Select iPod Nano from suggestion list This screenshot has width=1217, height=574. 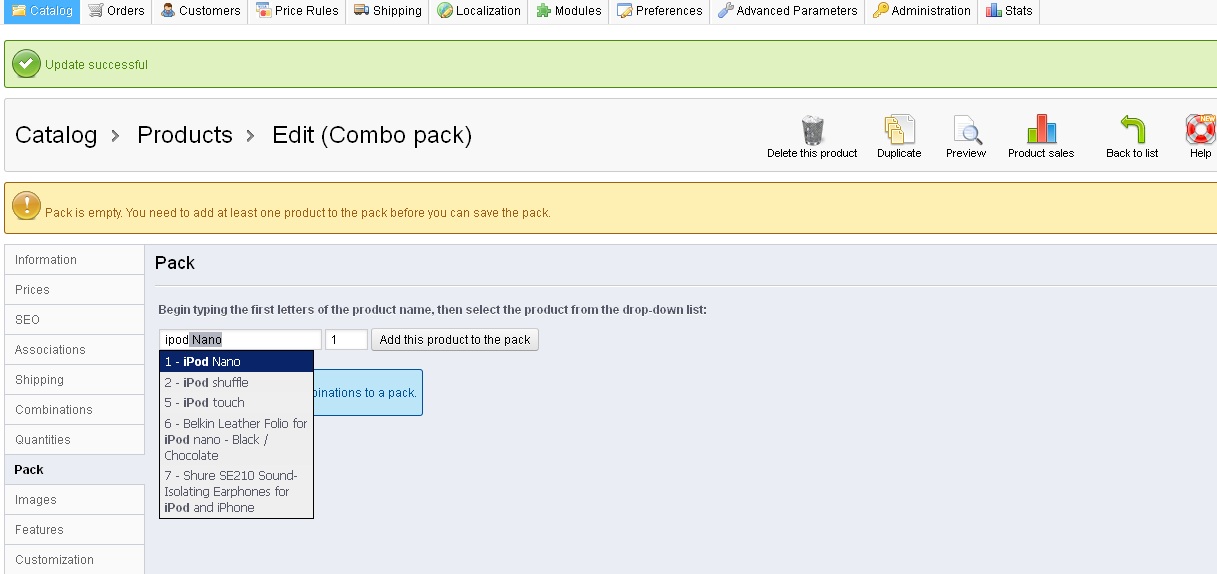pyautogui.click(x=236, y=362)
